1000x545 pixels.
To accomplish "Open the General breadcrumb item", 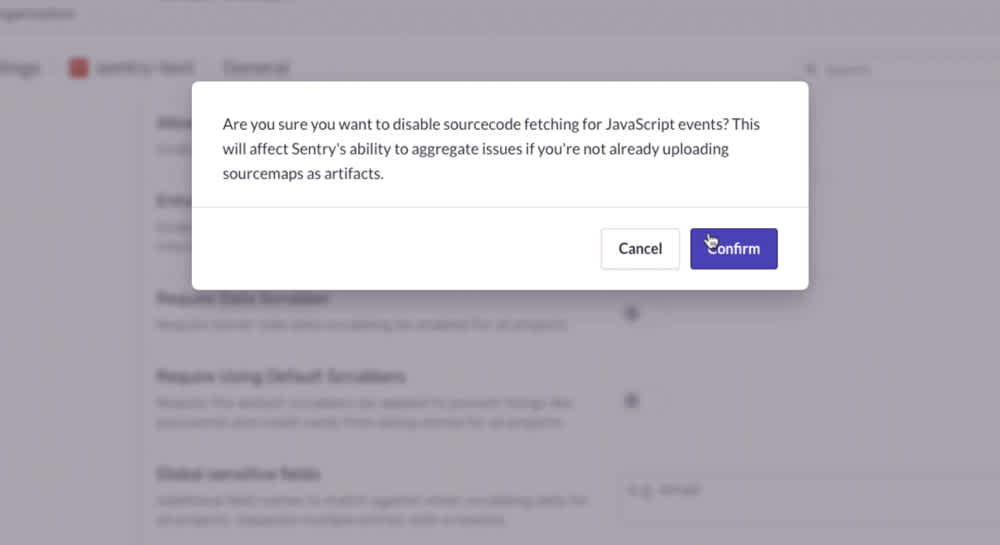I will click(x=256, y=68).
